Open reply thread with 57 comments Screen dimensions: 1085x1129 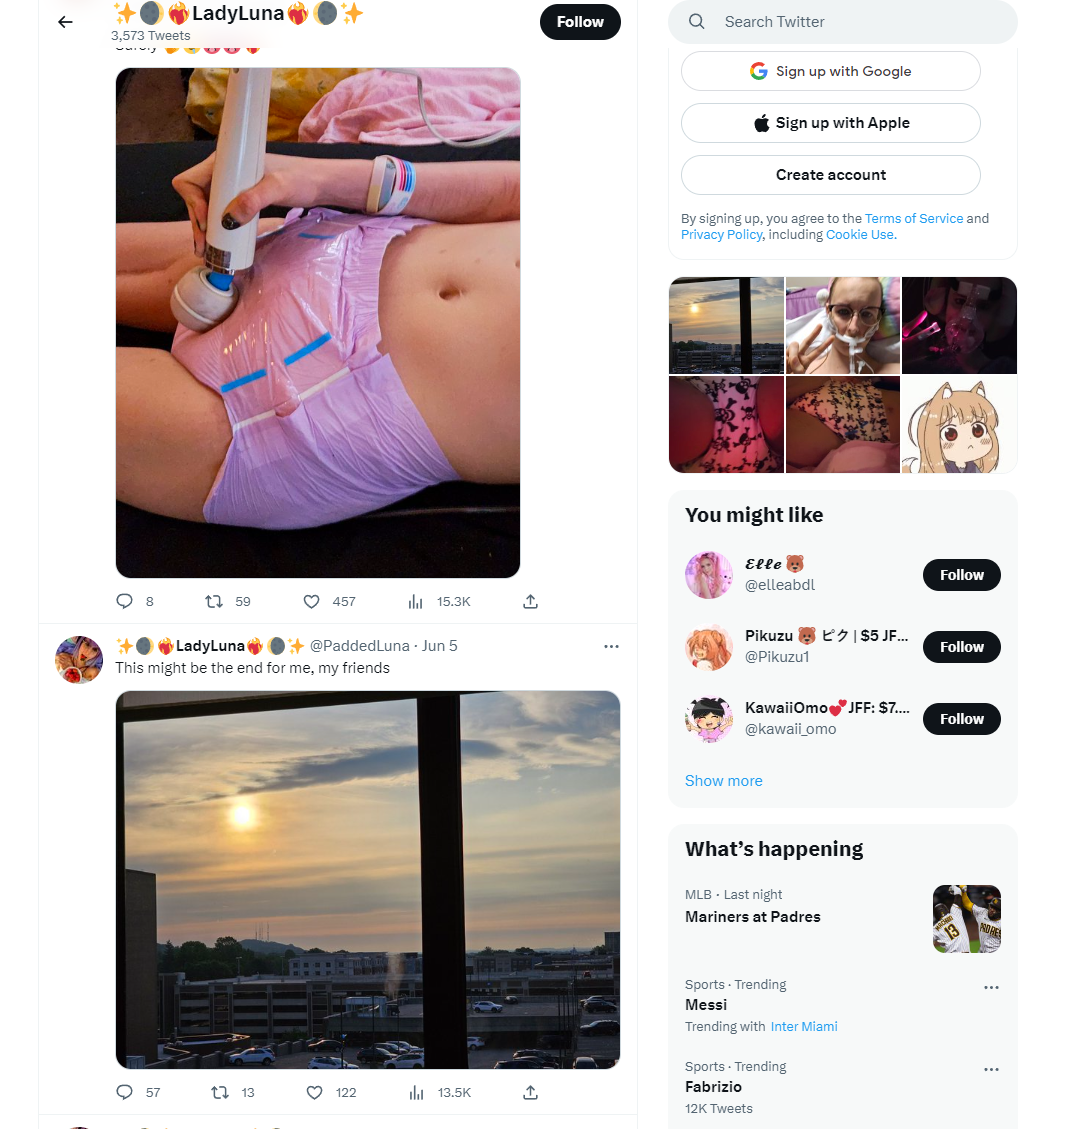tap(125, 1093)
